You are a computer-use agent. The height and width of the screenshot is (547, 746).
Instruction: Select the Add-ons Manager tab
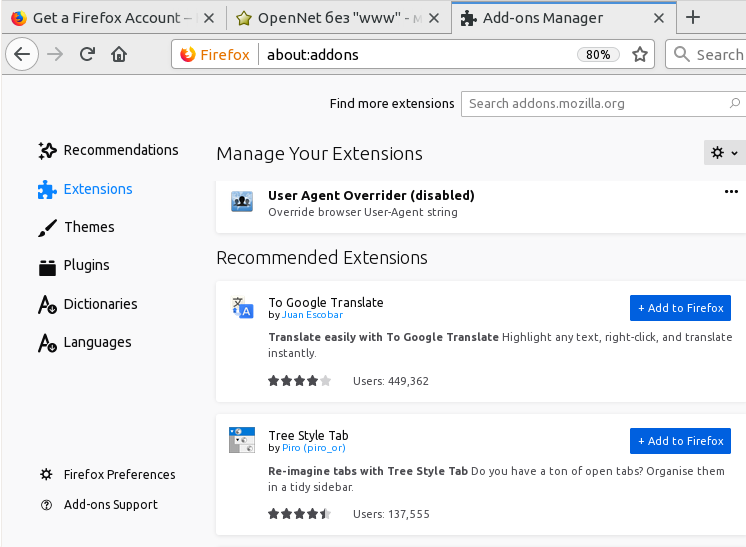(564, 18)
